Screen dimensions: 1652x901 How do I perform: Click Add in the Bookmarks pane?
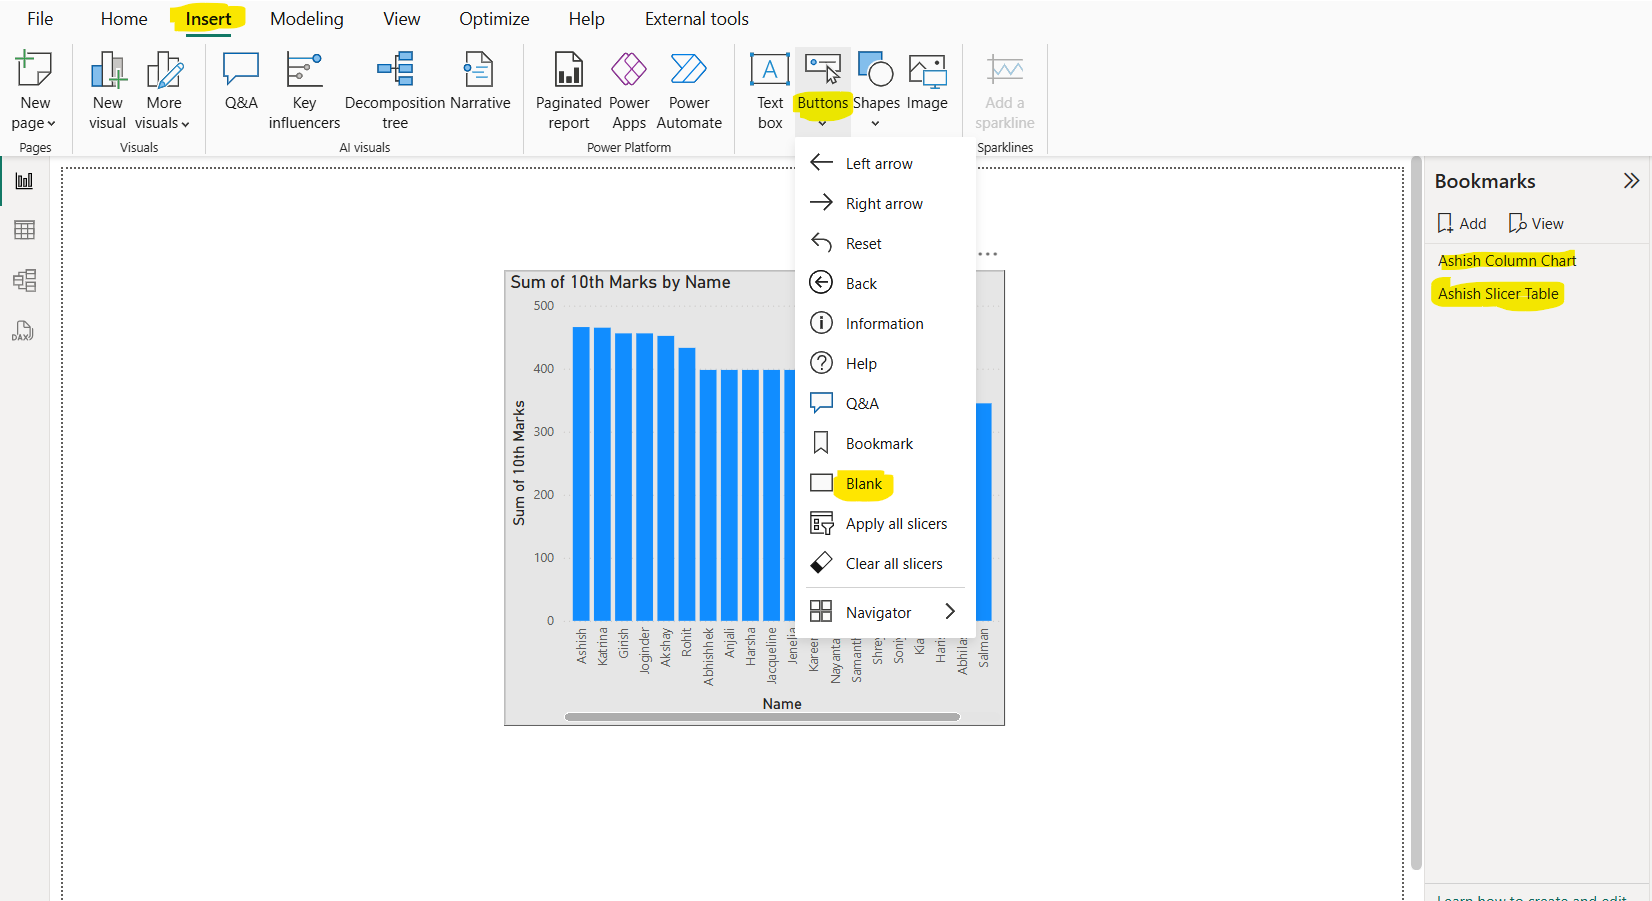pos(1461,224)
